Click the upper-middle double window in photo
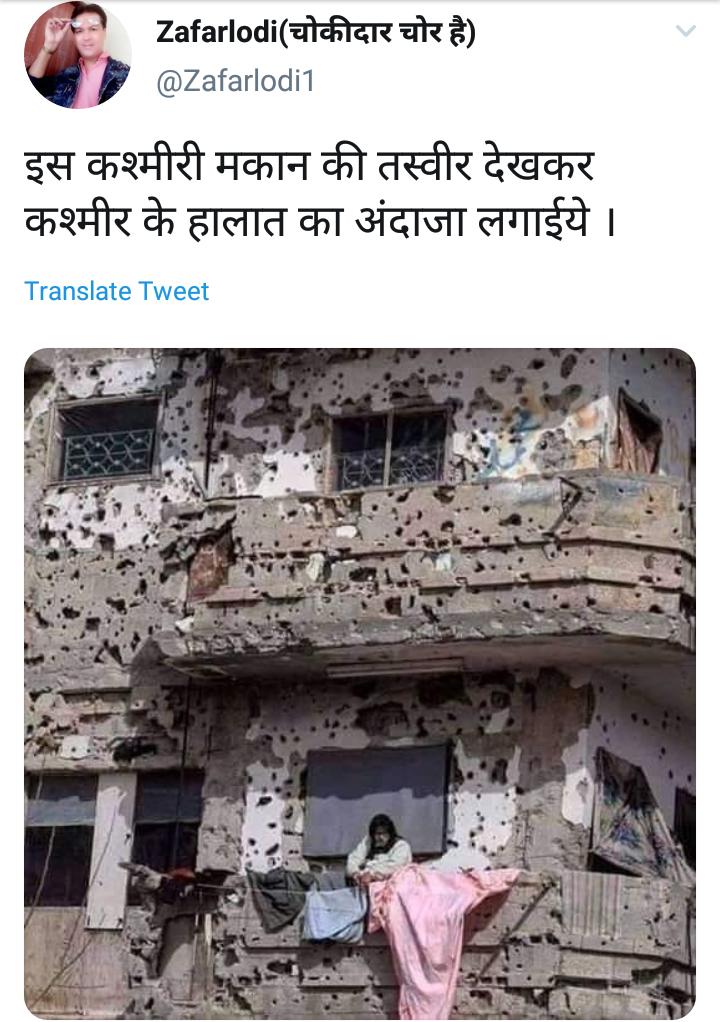720x1022 pixels. pyautogui.click(x=390, y=450)
